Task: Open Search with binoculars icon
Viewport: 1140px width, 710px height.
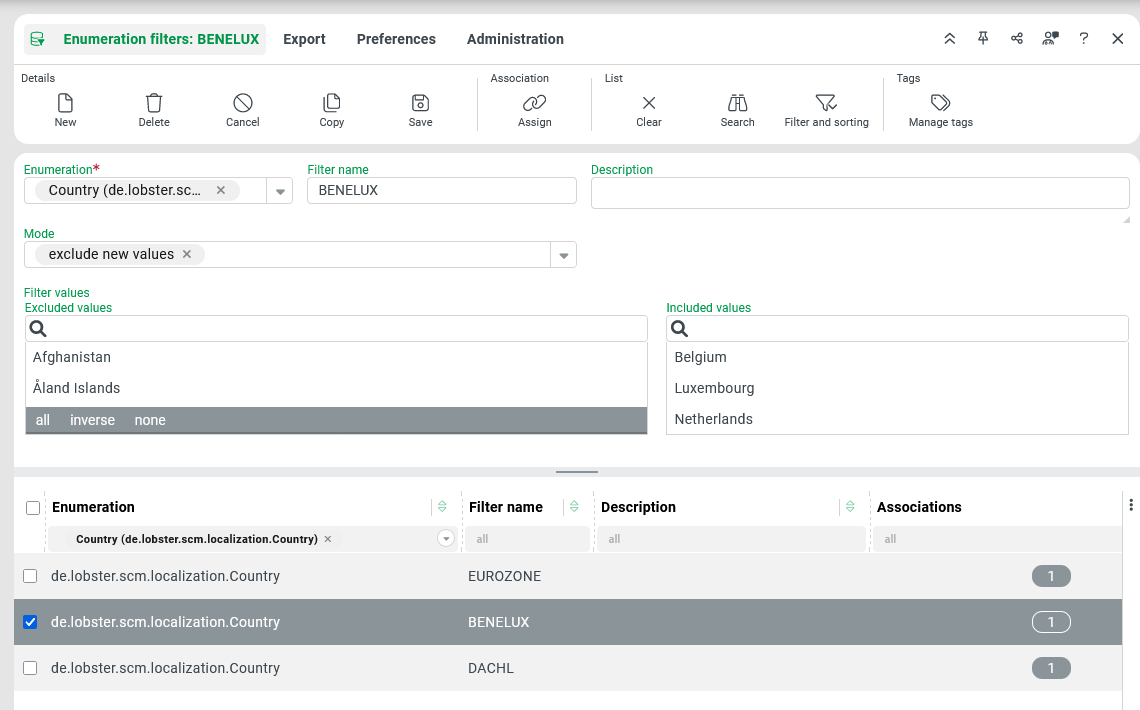Action: 738,103
